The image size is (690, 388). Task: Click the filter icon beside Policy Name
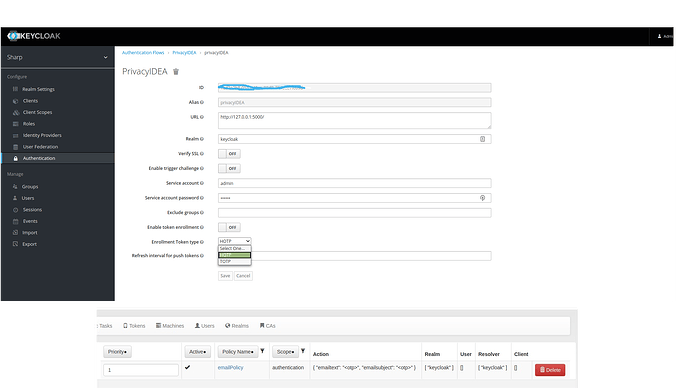[x=262, y=351]
